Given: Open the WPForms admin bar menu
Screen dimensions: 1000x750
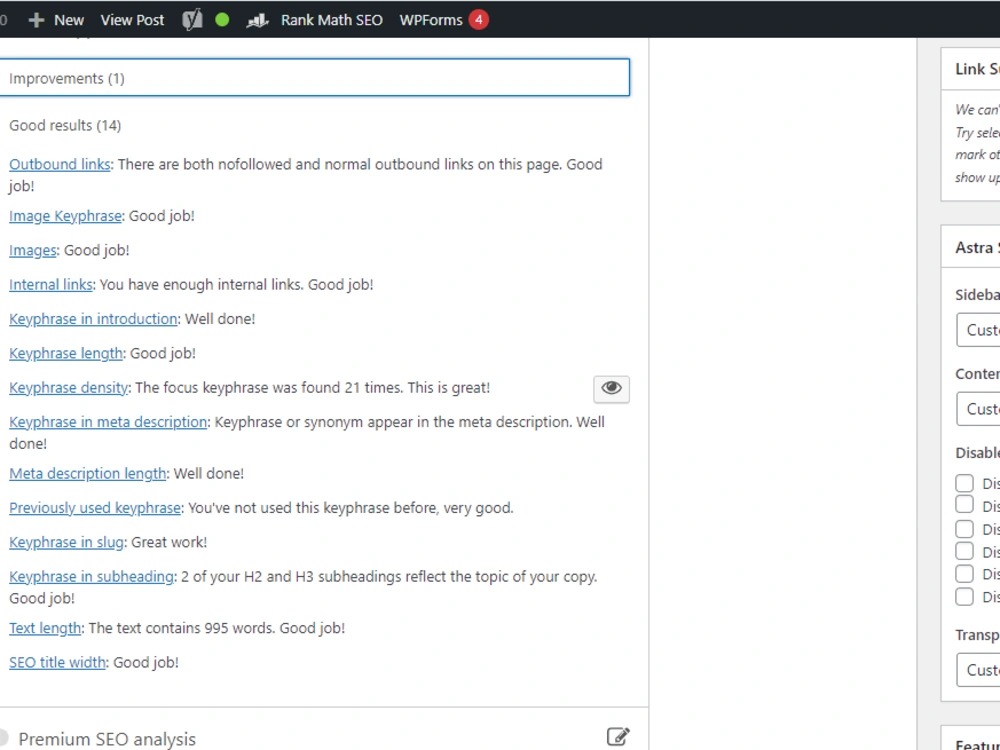Looking at the screenshot, I should coord(431,20).
